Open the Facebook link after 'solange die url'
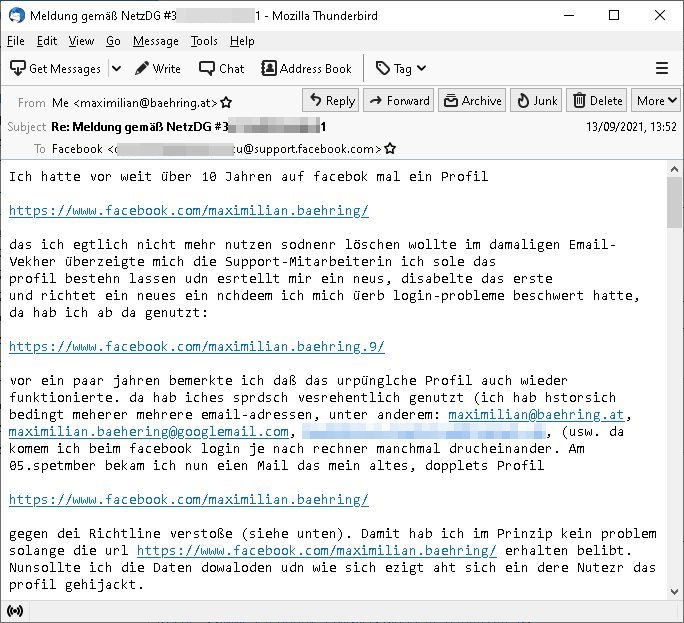Viewport: 684px width, 623px height. point(317,551)
